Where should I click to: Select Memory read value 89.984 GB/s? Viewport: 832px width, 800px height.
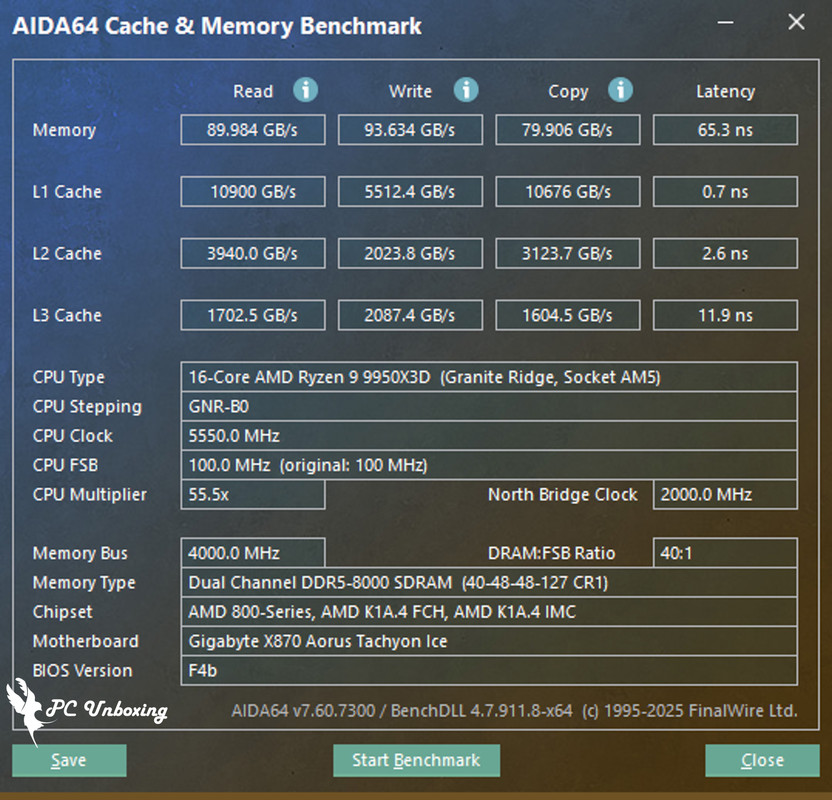[x=253, y=129]
